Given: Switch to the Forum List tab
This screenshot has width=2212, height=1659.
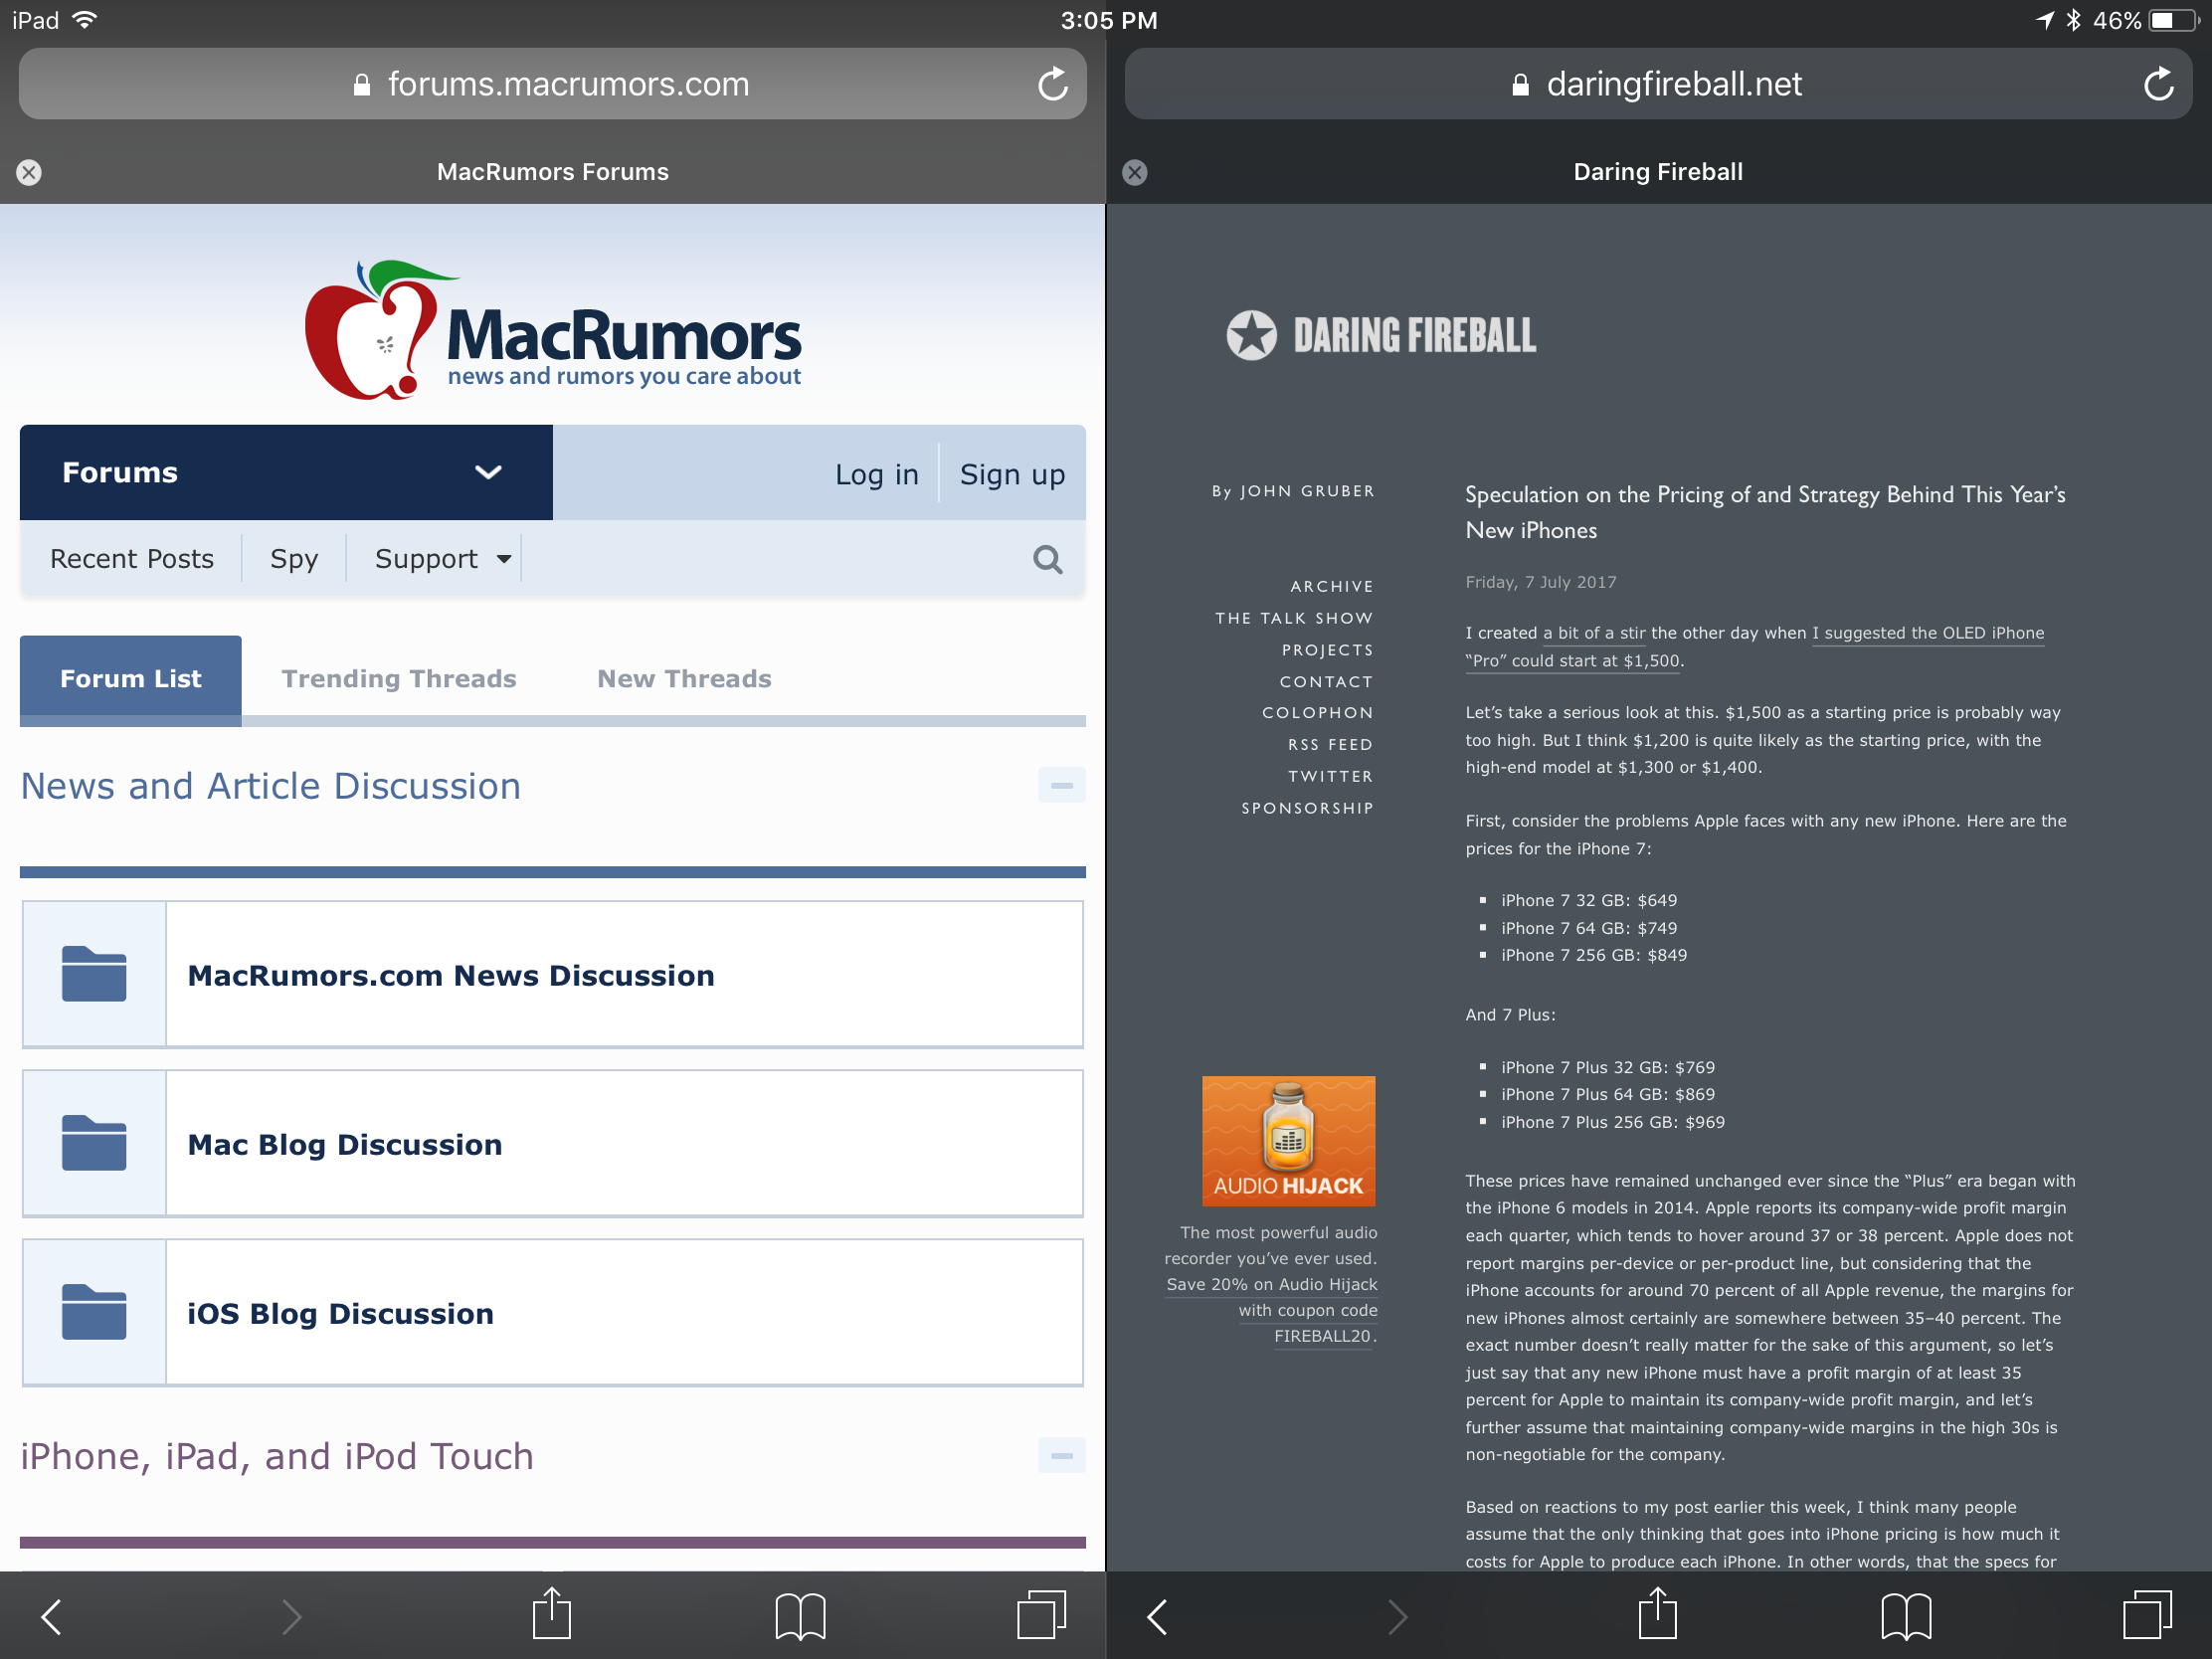Looking at the screenshot, I should (x=131, y=678).
